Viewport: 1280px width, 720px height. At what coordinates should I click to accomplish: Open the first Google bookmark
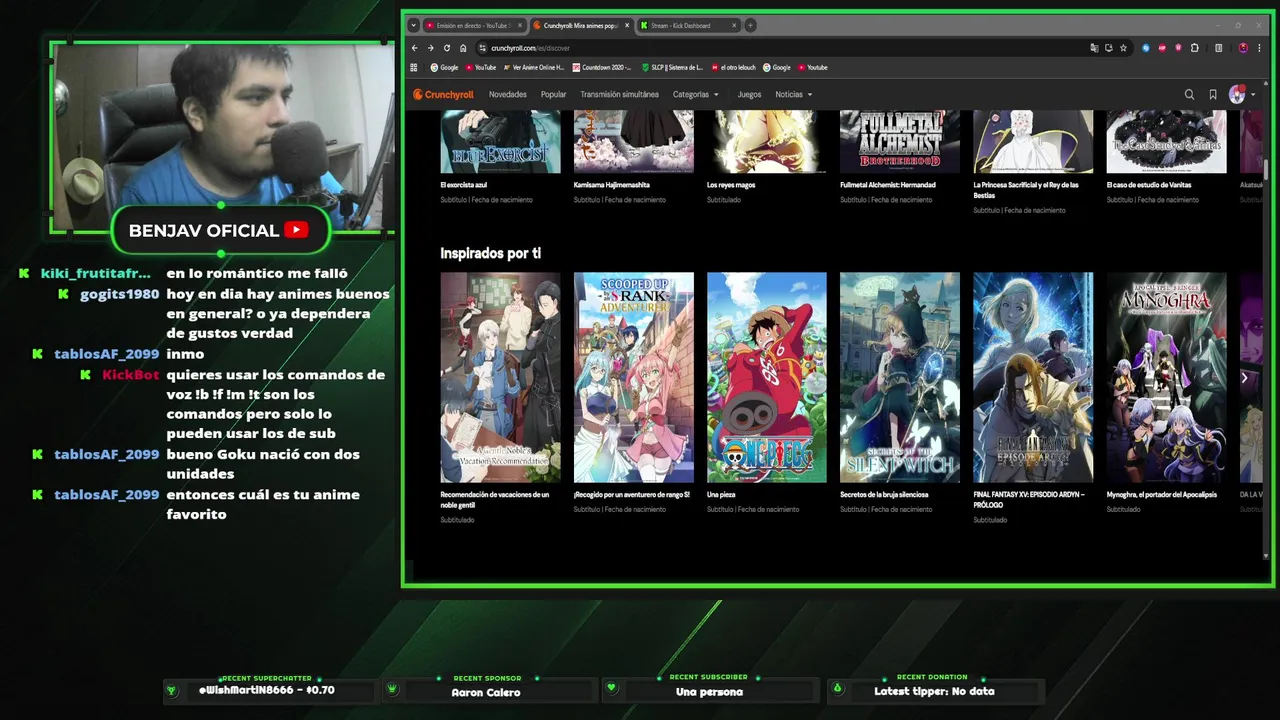(x=444, y=67)
